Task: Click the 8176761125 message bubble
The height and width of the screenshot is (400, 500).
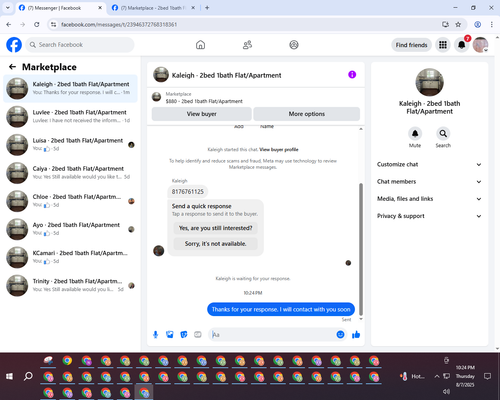Action: click(188, 192)
